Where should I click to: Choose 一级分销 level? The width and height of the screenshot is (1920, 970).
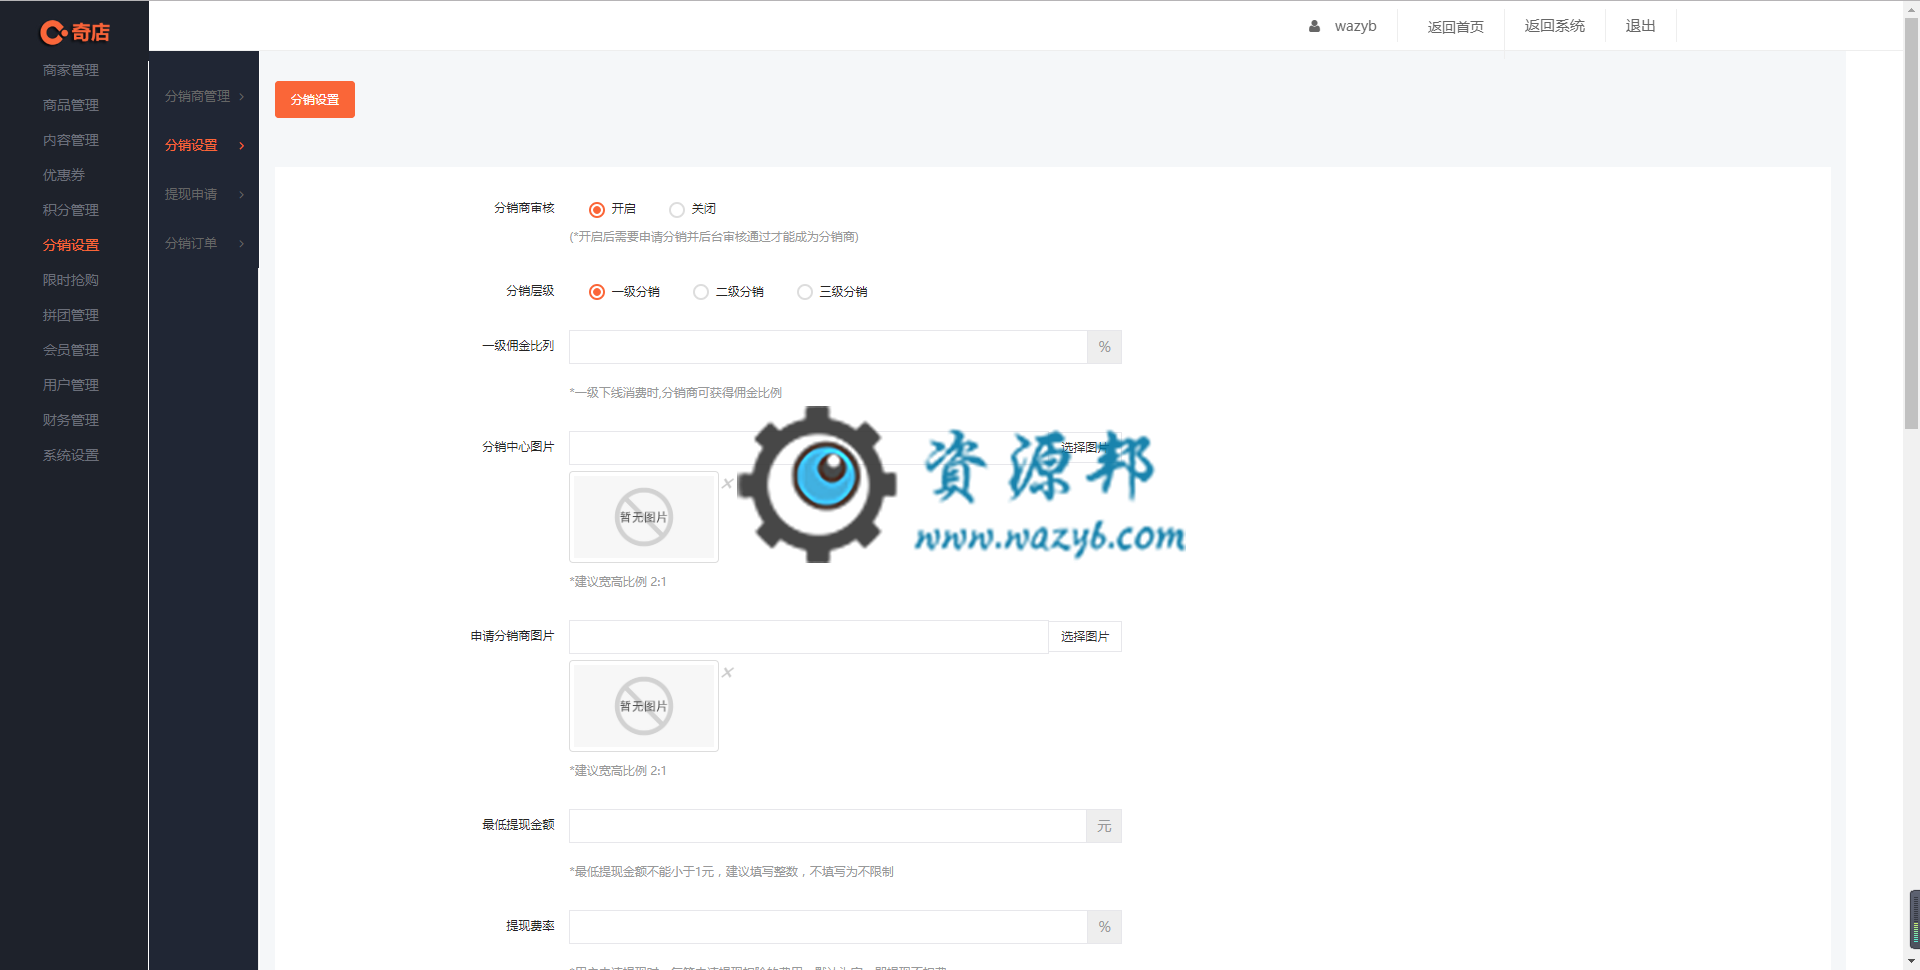(597, 292)
